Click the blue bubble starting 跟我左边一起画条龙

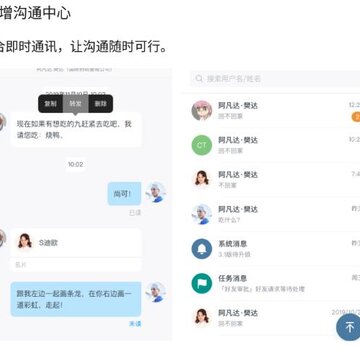[x=76, y=299]
